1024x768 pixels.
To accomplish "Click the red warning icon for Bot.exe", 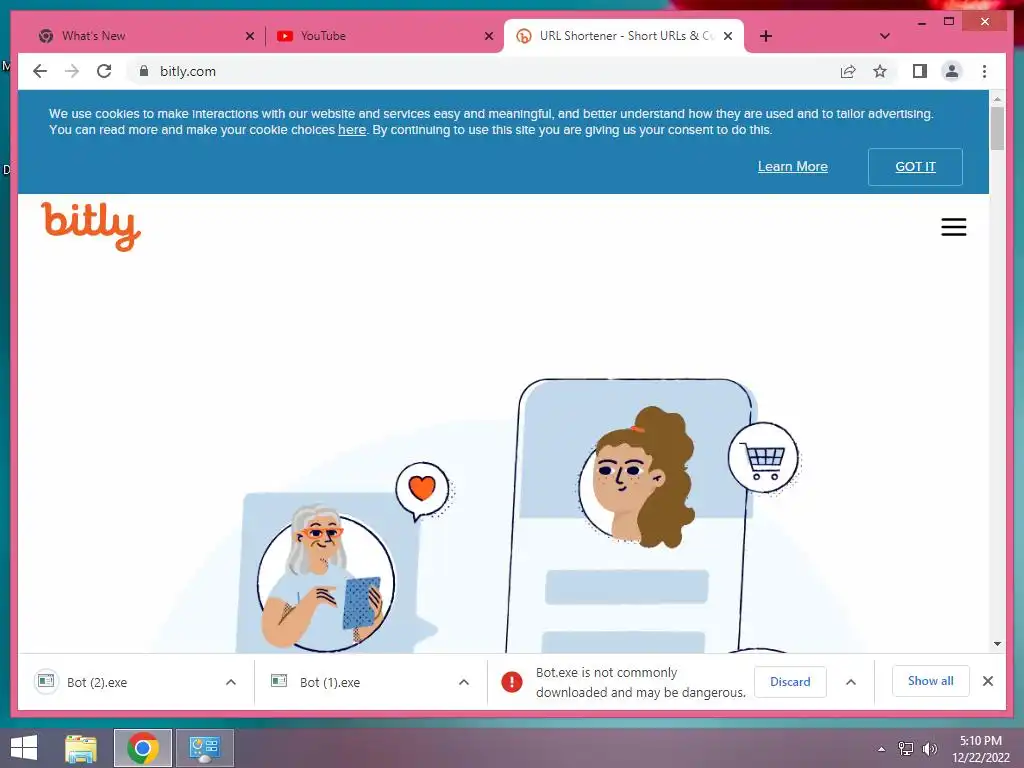I will pyautogui.click(x=511, y=682).
